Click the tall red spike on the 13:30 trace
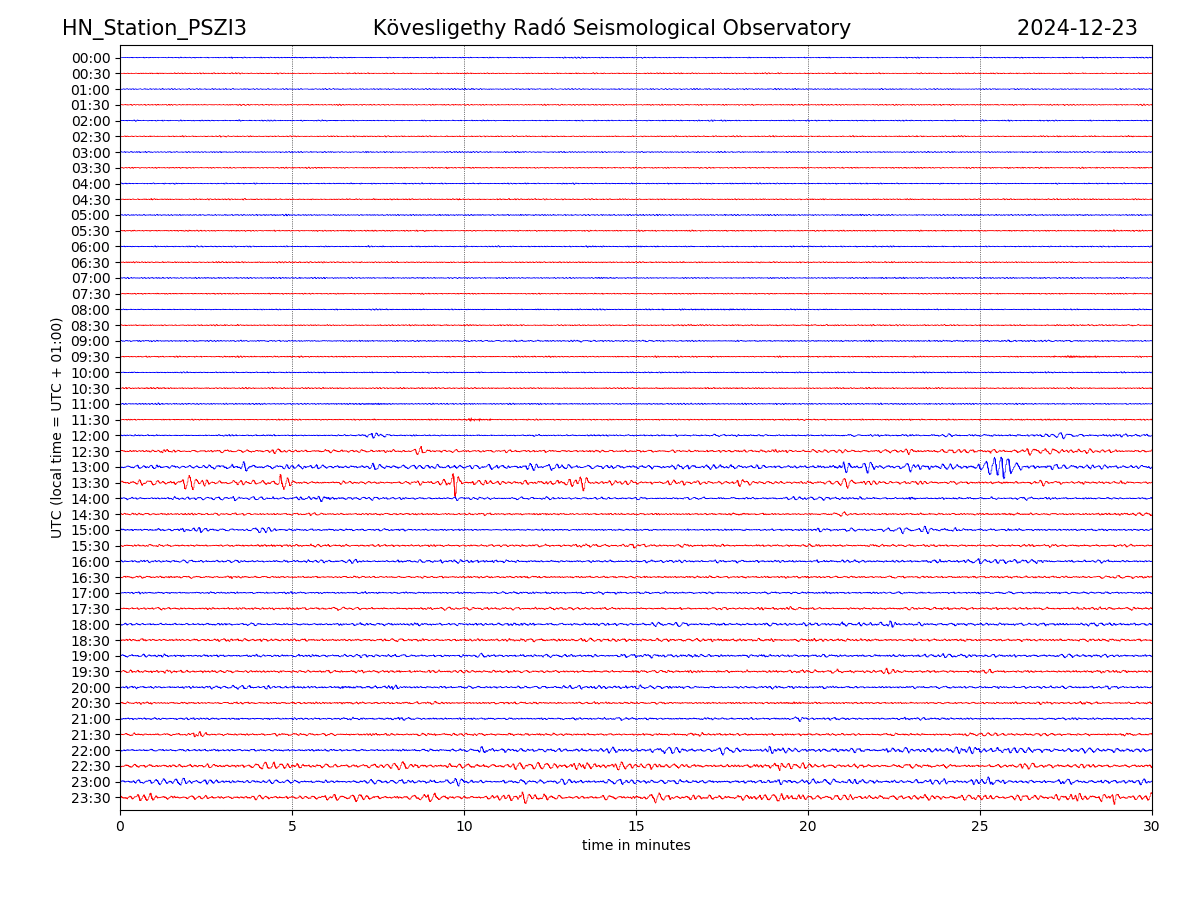1200x900 pixels. pos(455,485)
